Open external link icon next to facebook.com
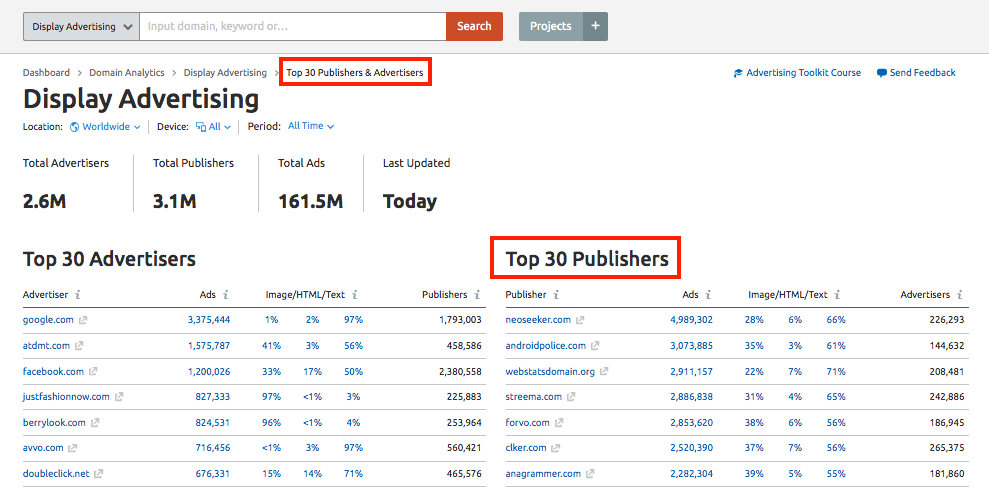The width and height of the screenshot is (989, 494). pos(93,372)
